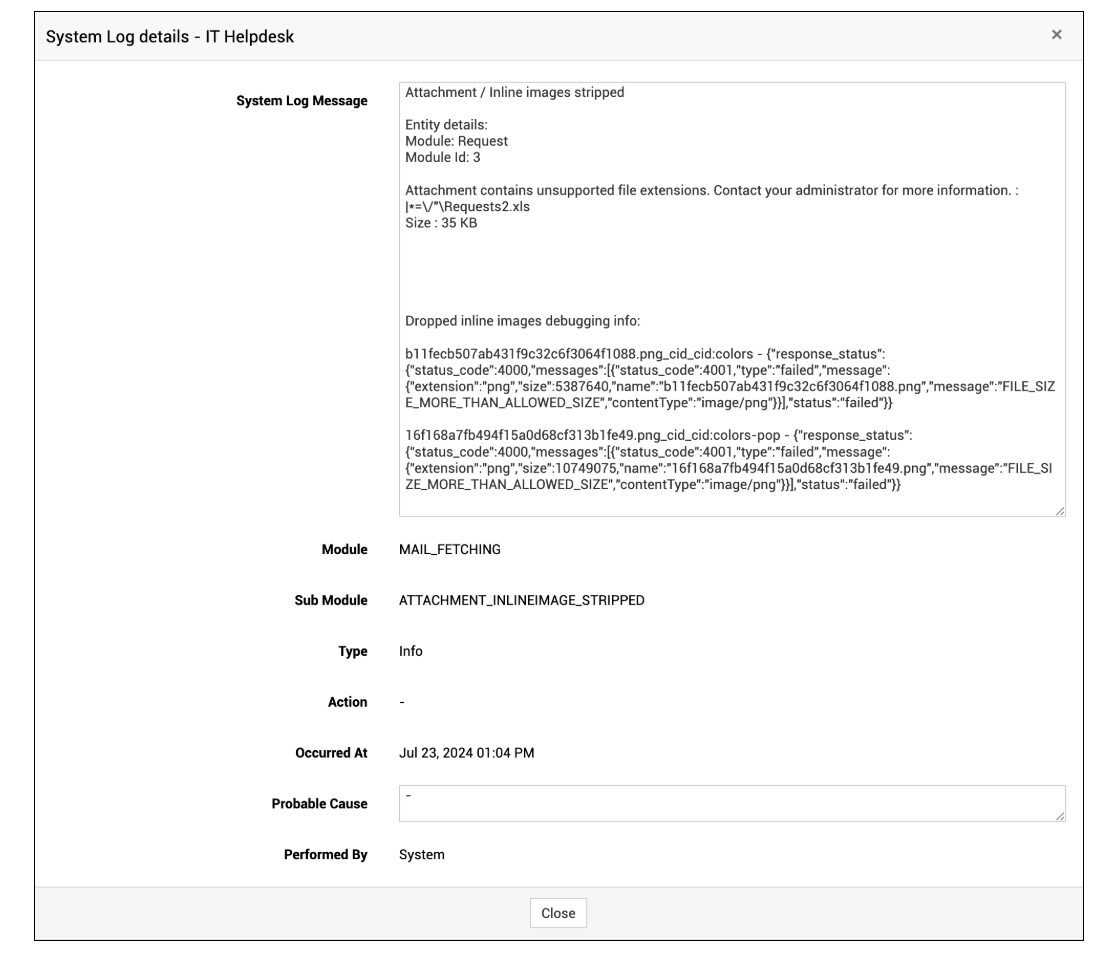The height and width of the screenshot is (953, 1107).
Task: Click the Probable Cause field resize handle
Action: click(x=1060, y=817)
